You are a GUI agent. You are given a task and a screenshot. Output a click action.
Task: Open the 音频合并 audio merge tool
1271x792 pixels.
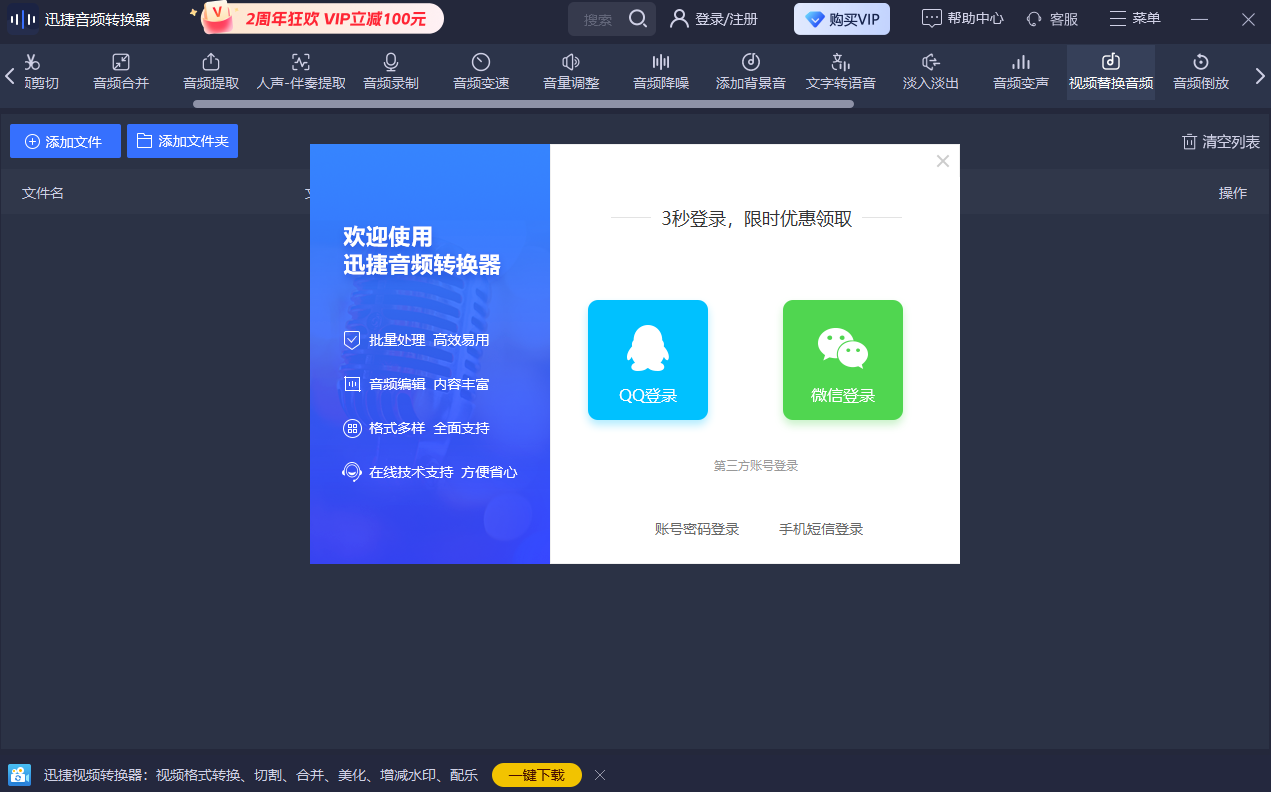click(x=120, y=71)
